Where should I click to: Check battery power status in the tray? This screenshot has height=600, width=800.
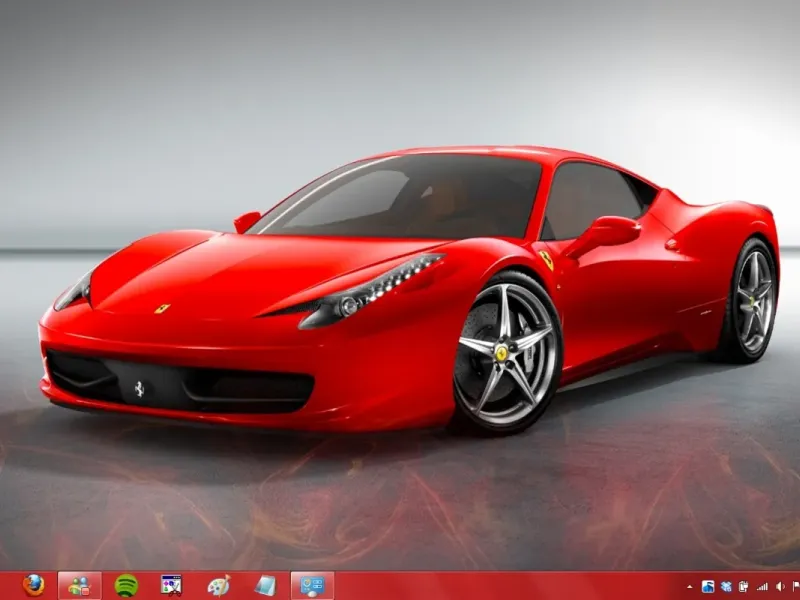[744, 586]
